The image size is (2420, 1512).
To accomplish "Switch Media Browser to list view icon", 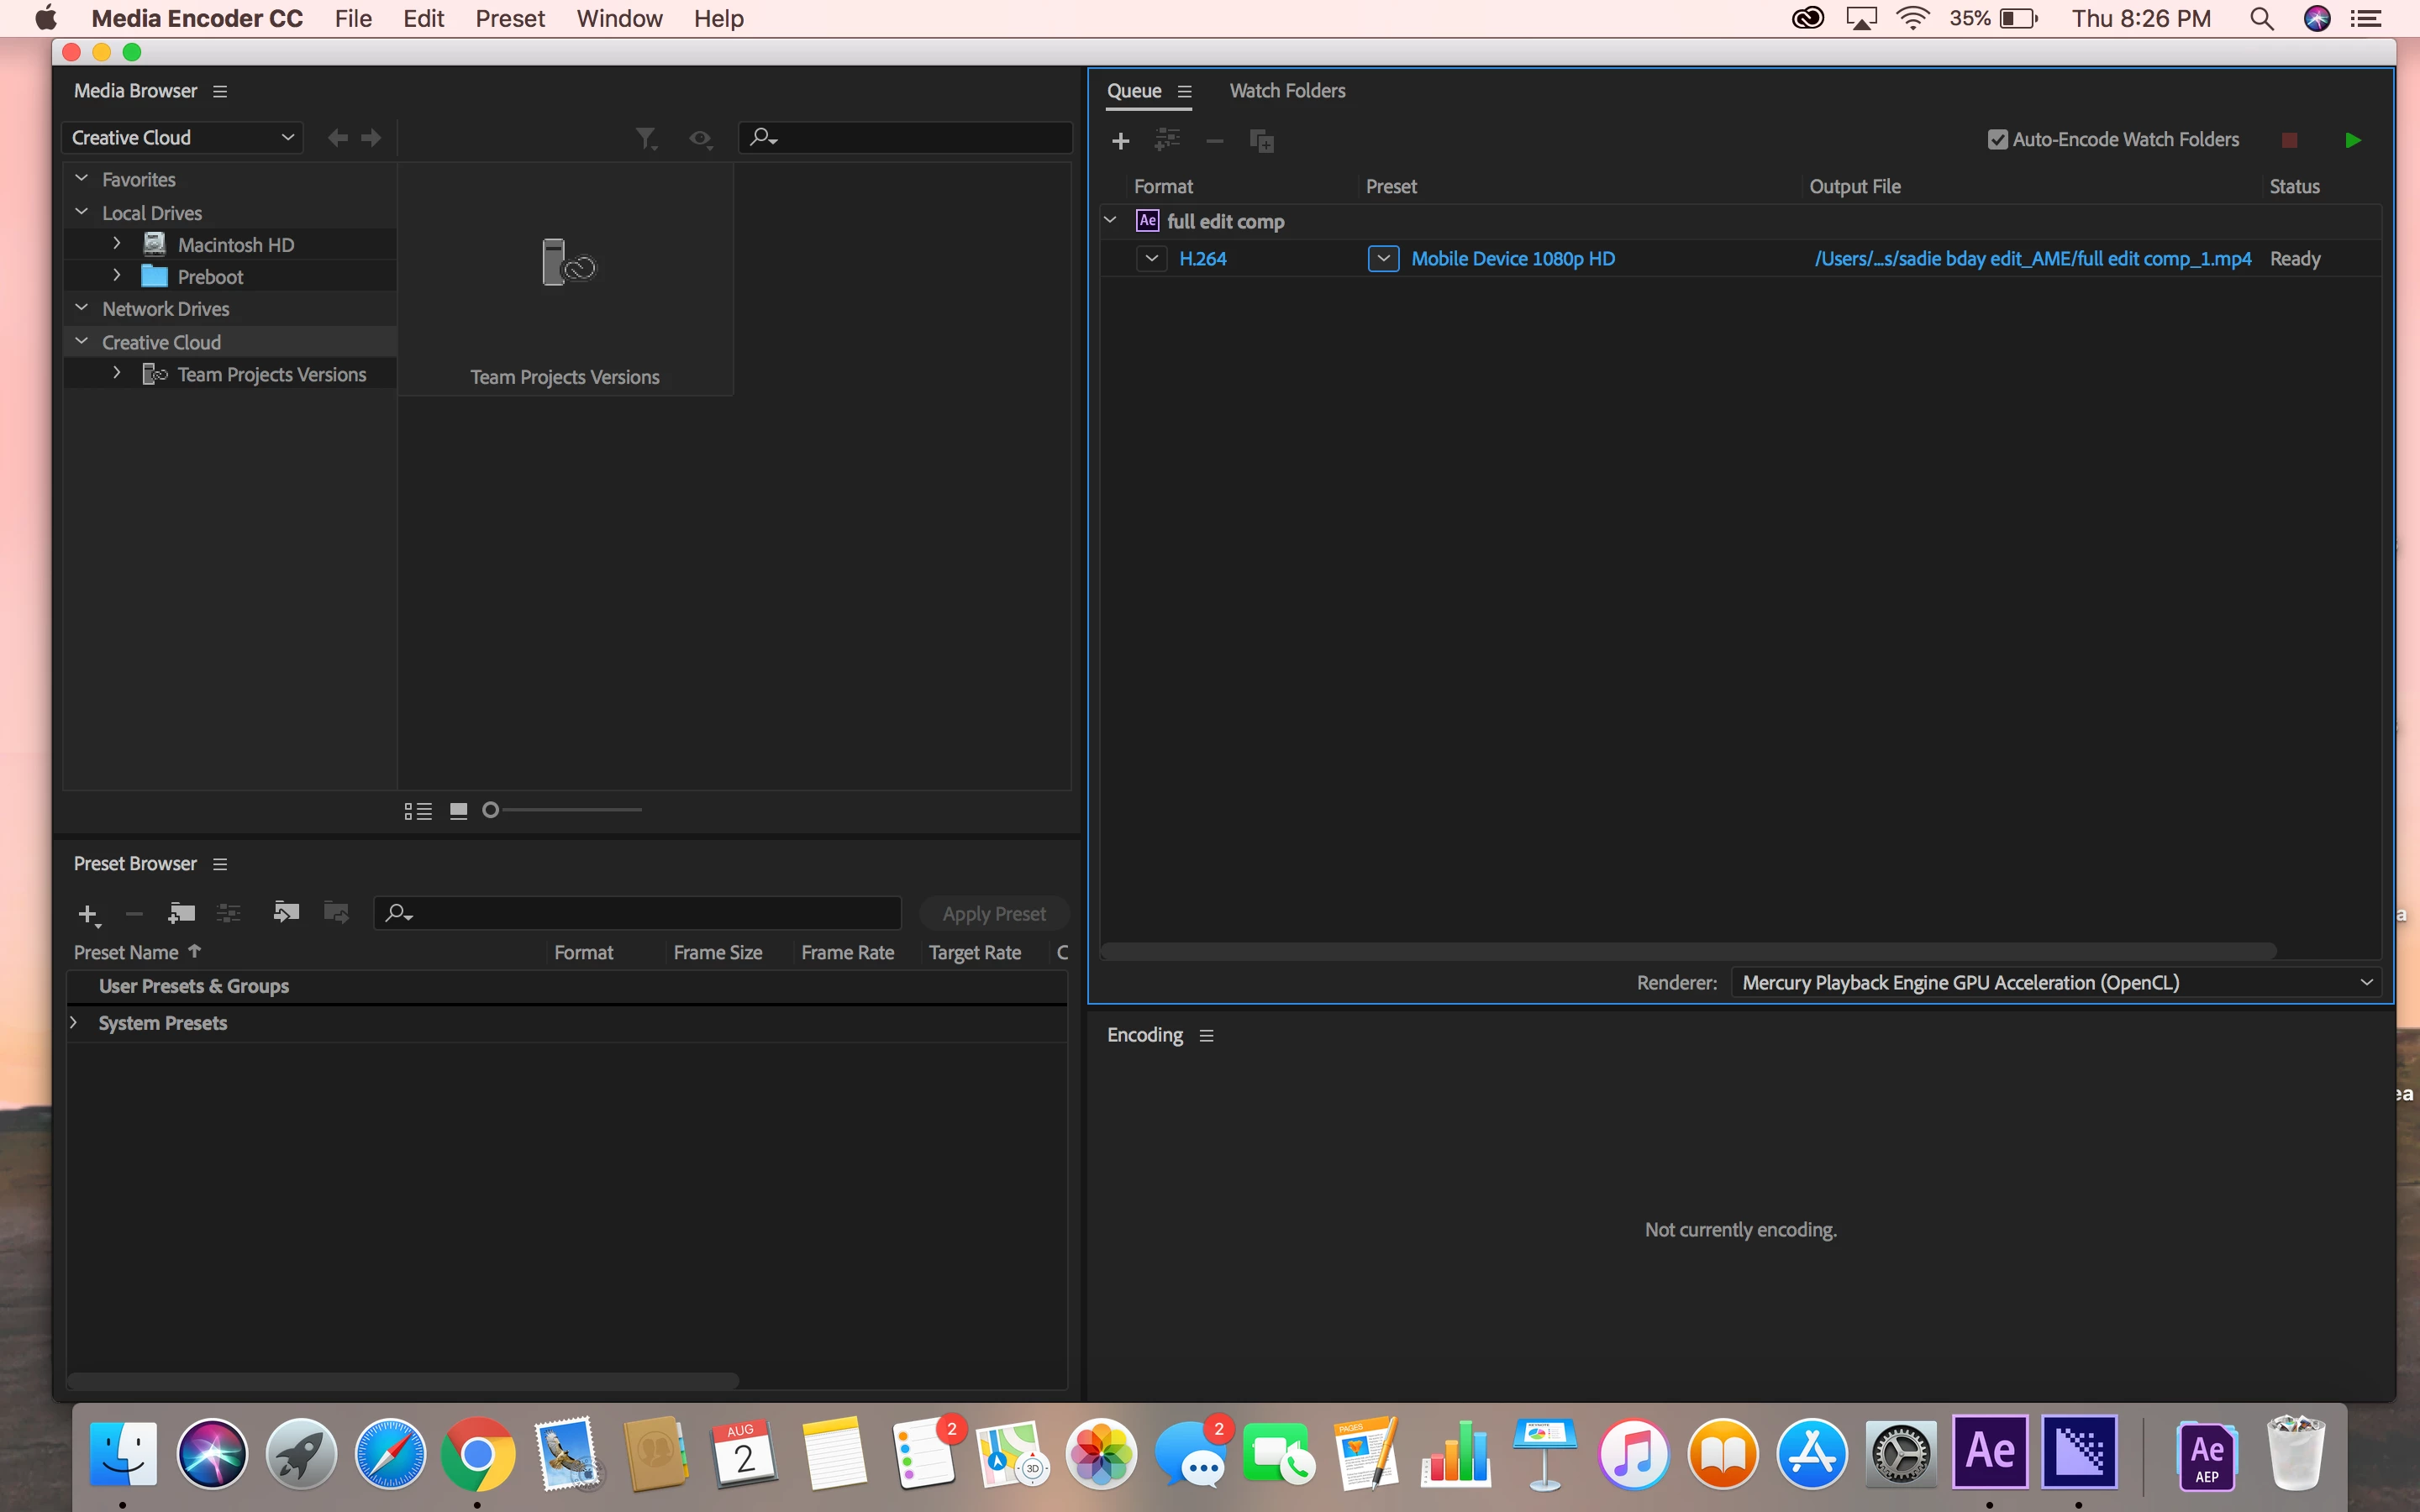I will [x=418, y=811].
